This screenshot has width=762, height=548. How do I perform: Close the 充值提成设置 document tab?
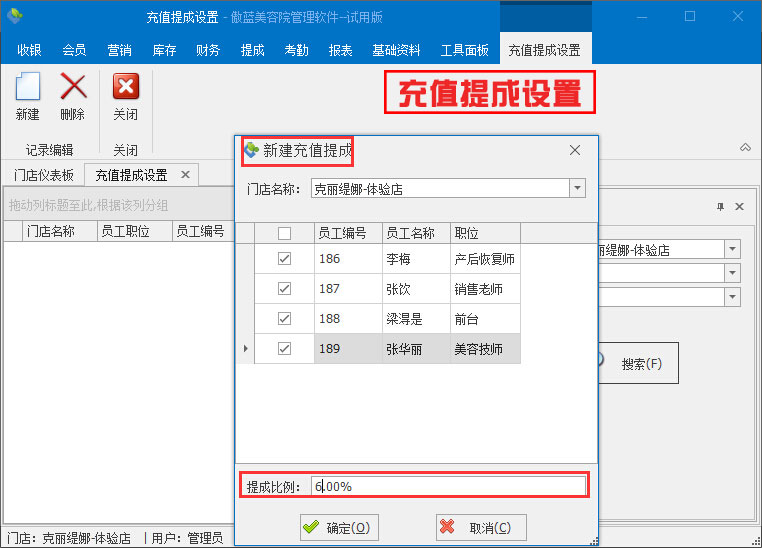(185, 175)
